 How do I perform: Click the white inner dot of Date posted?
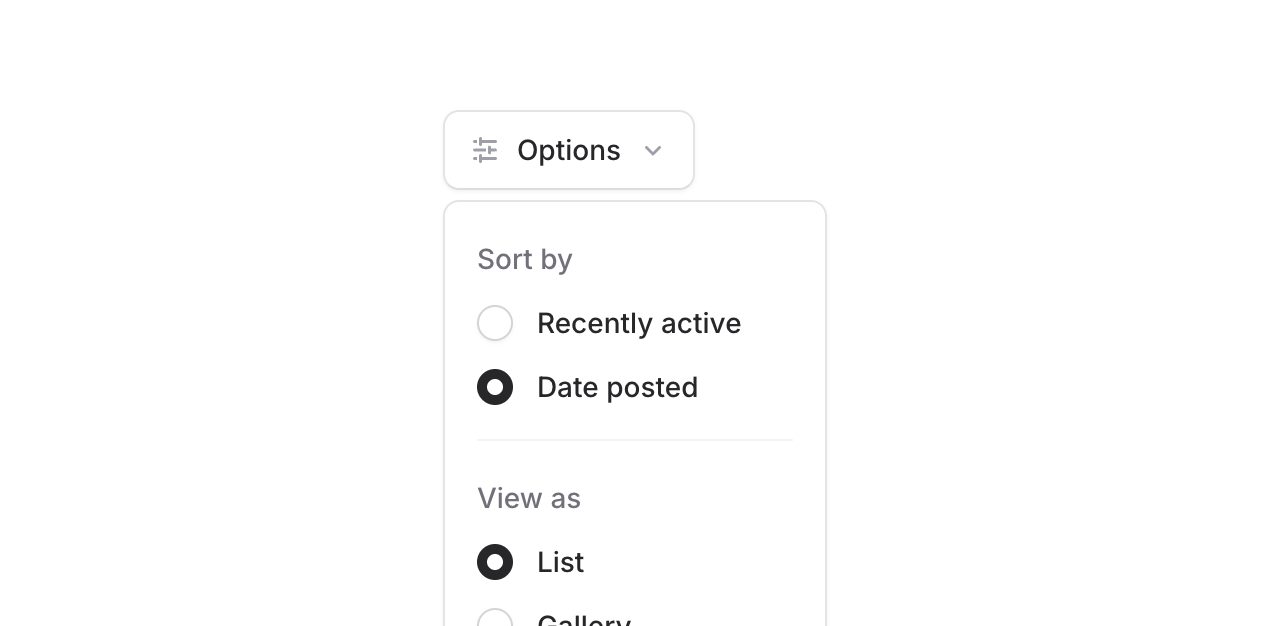[495, 387]
